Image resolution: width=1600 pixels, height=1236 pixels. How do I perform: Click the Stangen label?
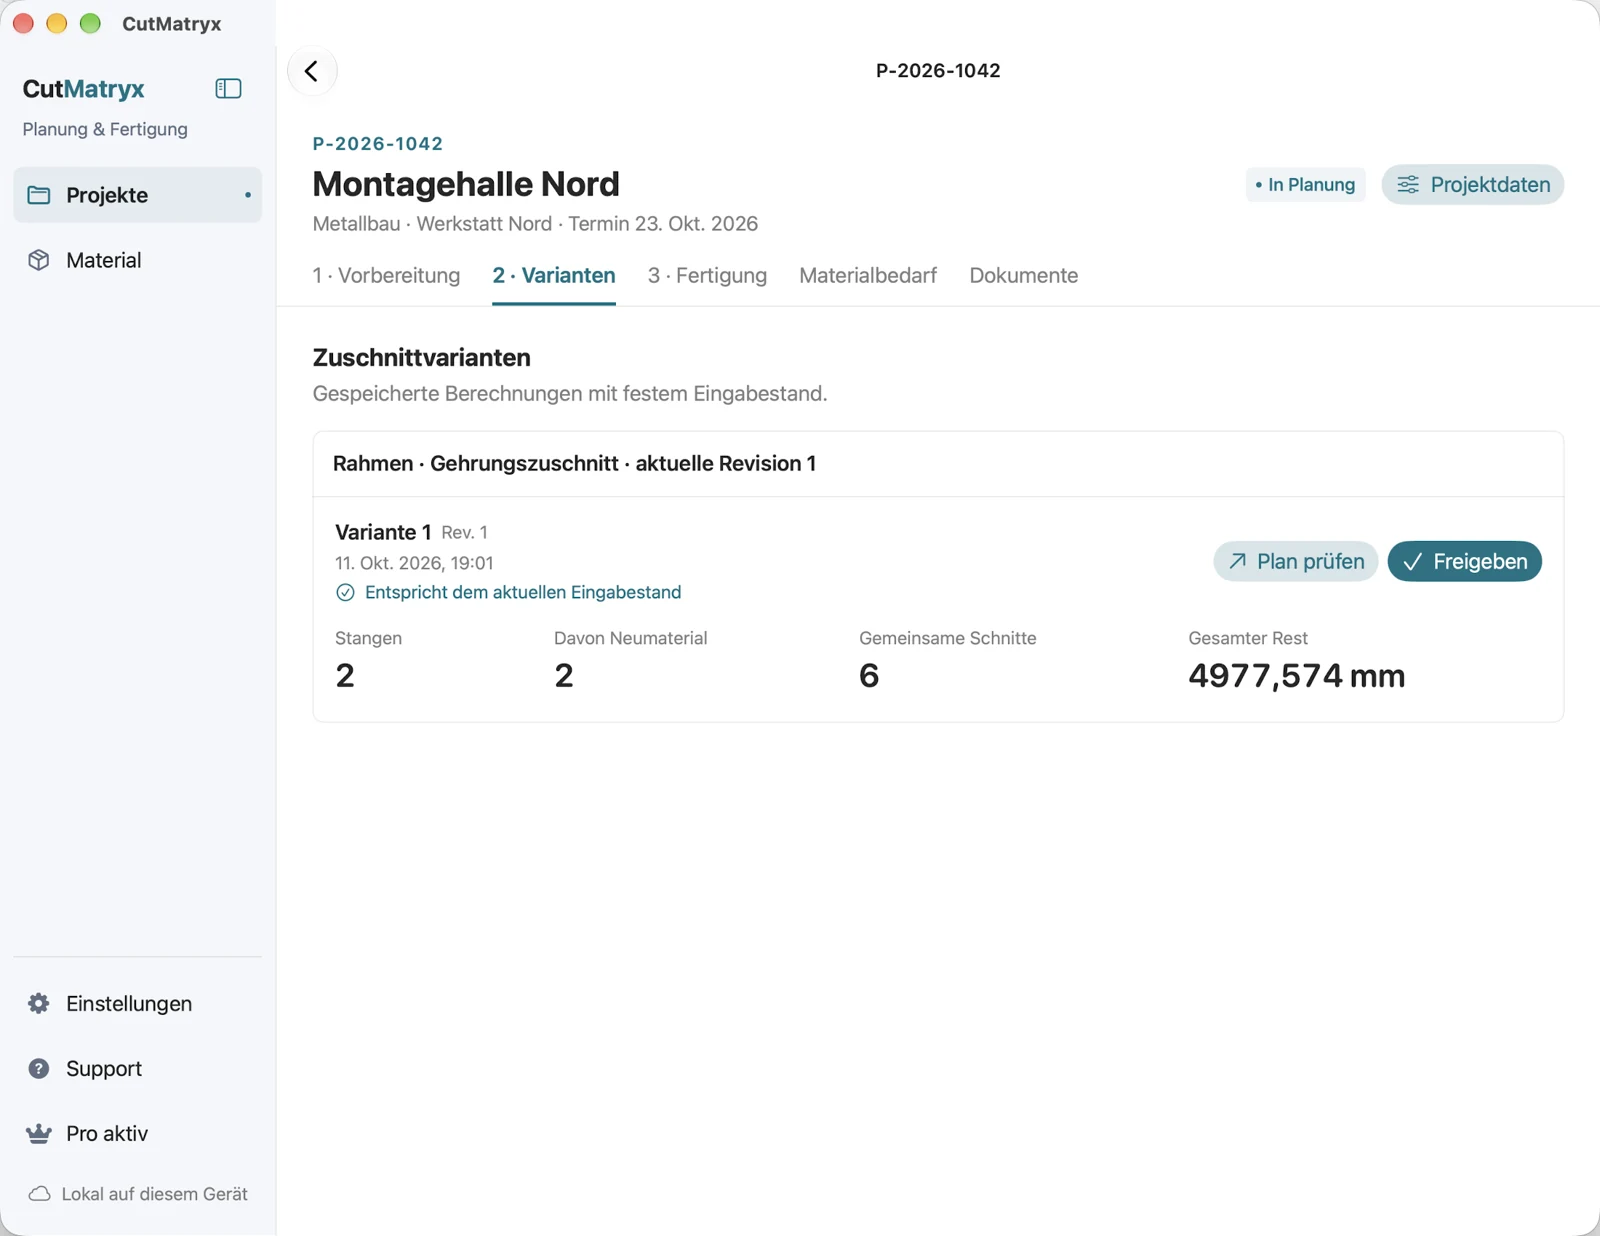coord(368,638)
